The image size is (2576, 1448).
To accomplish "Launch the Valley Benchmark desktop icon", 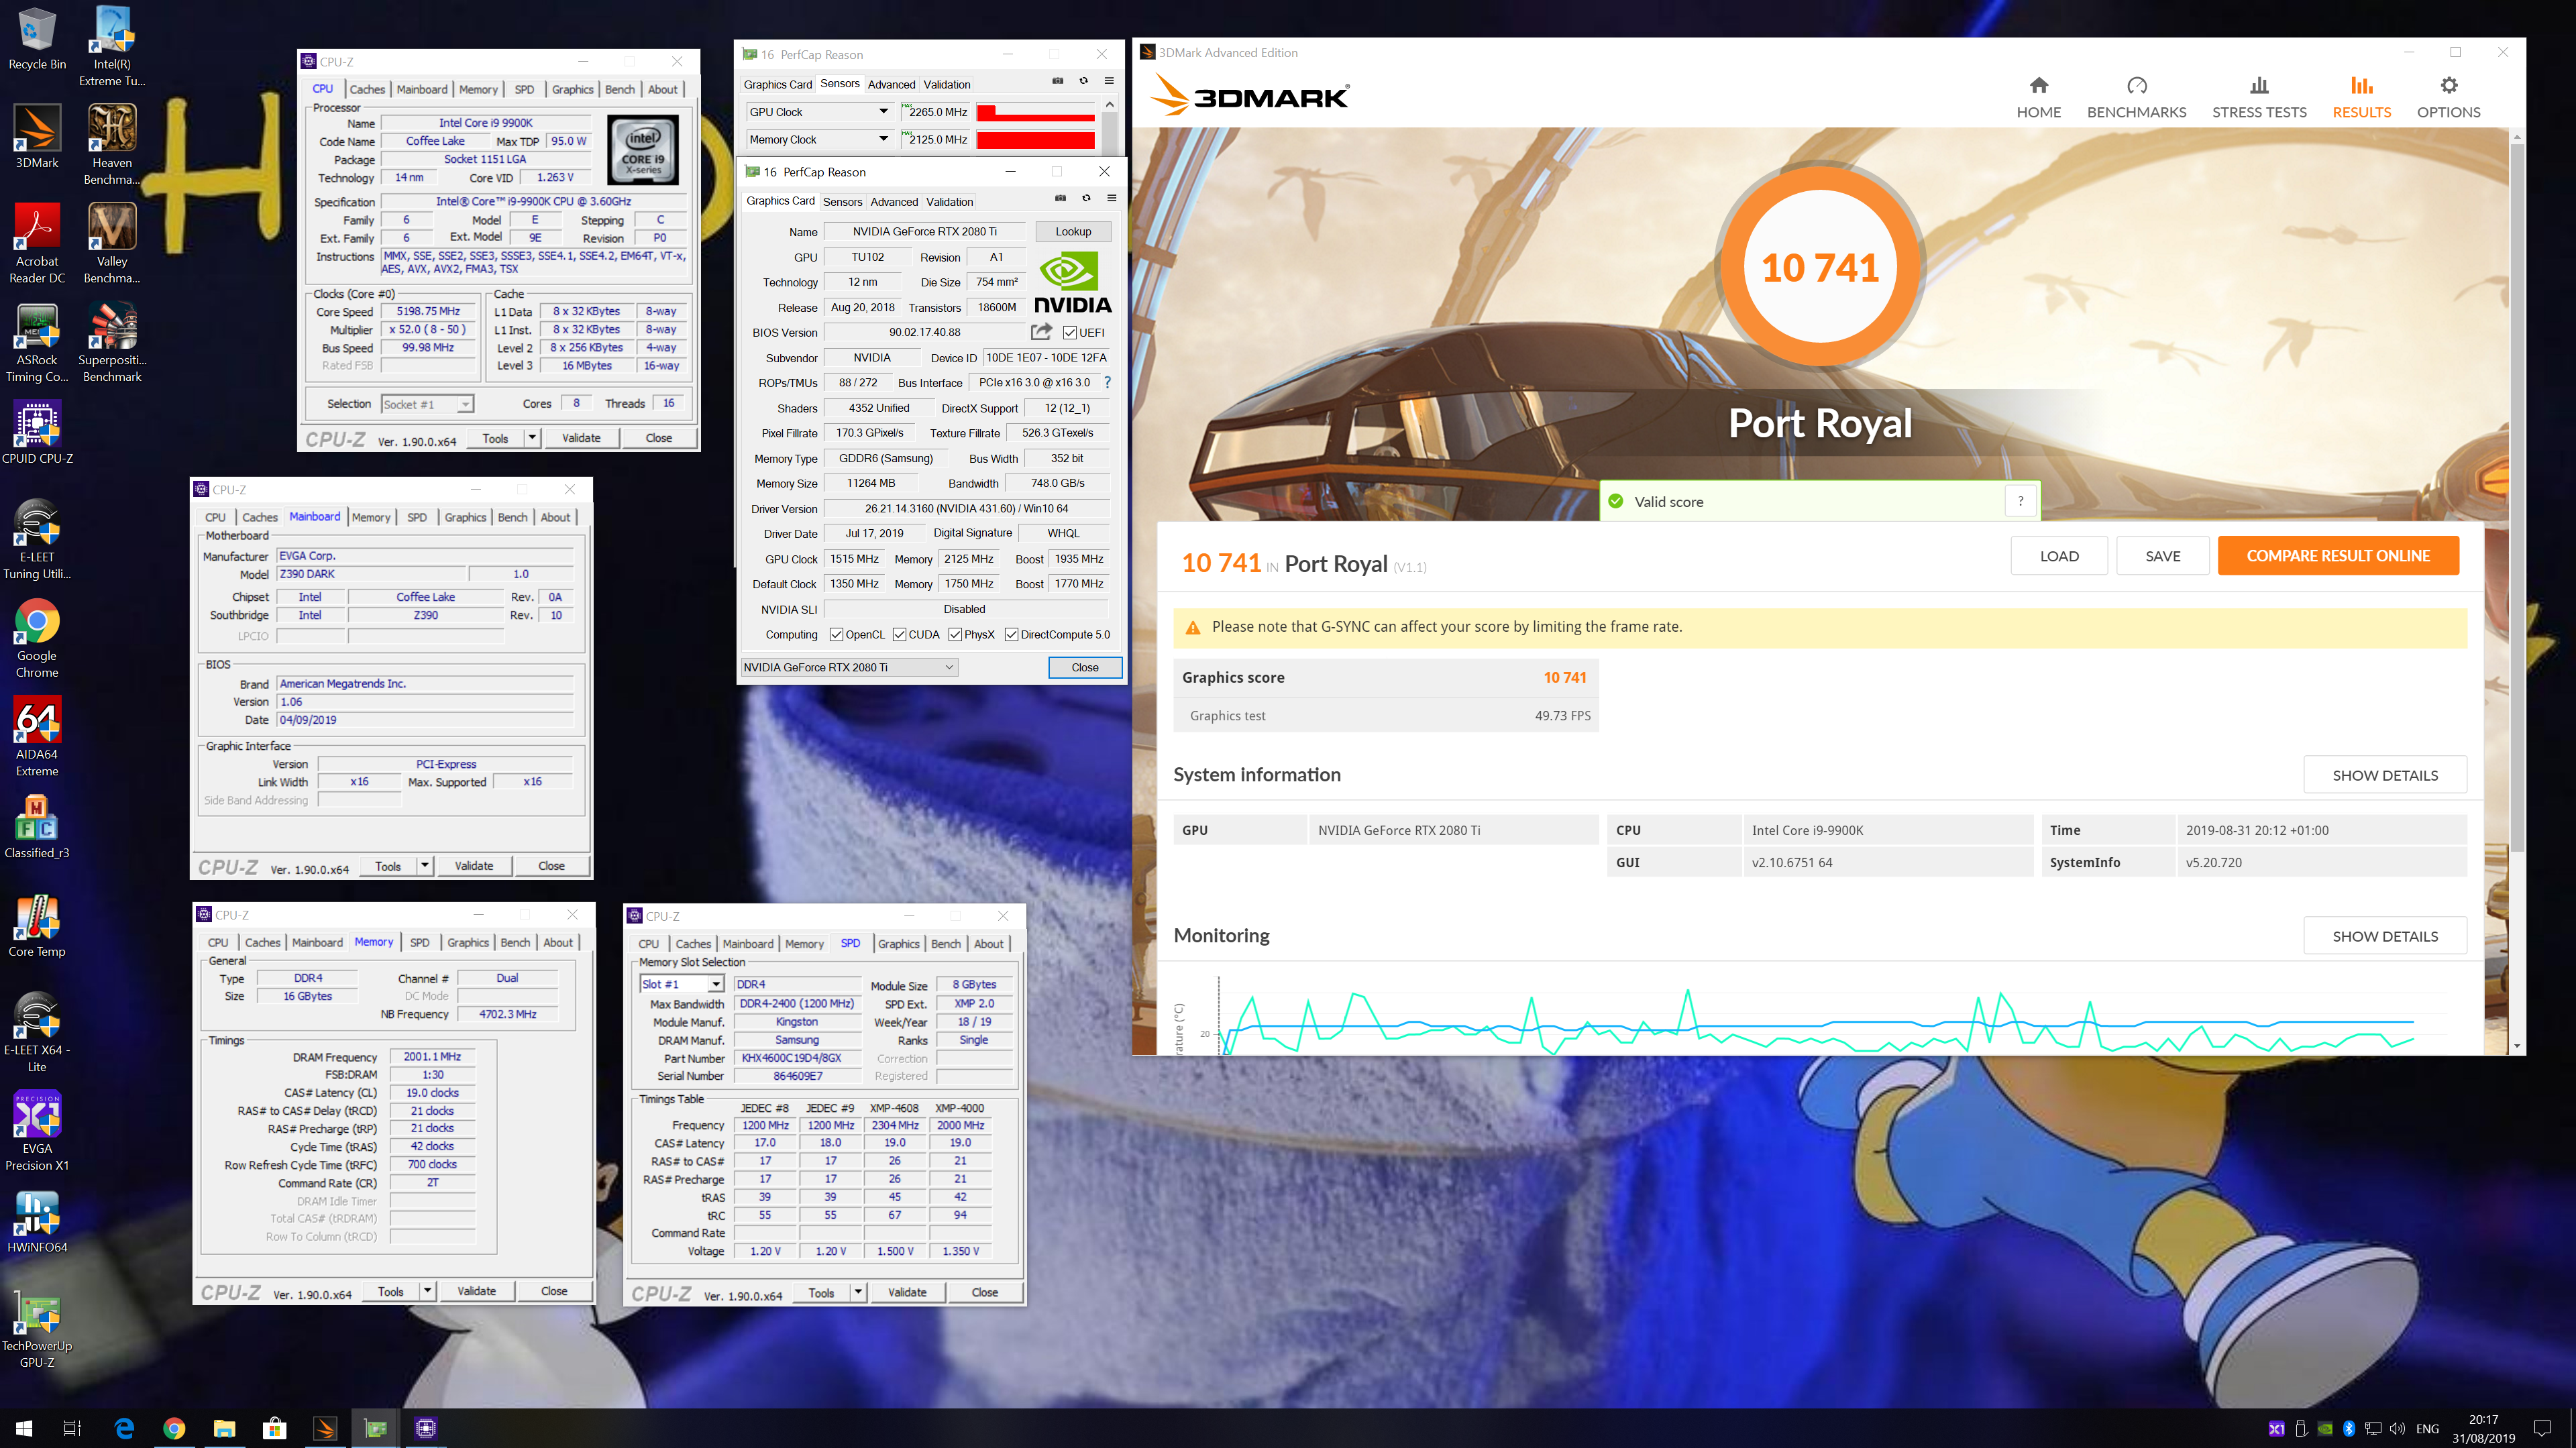I will coord(112,243).
